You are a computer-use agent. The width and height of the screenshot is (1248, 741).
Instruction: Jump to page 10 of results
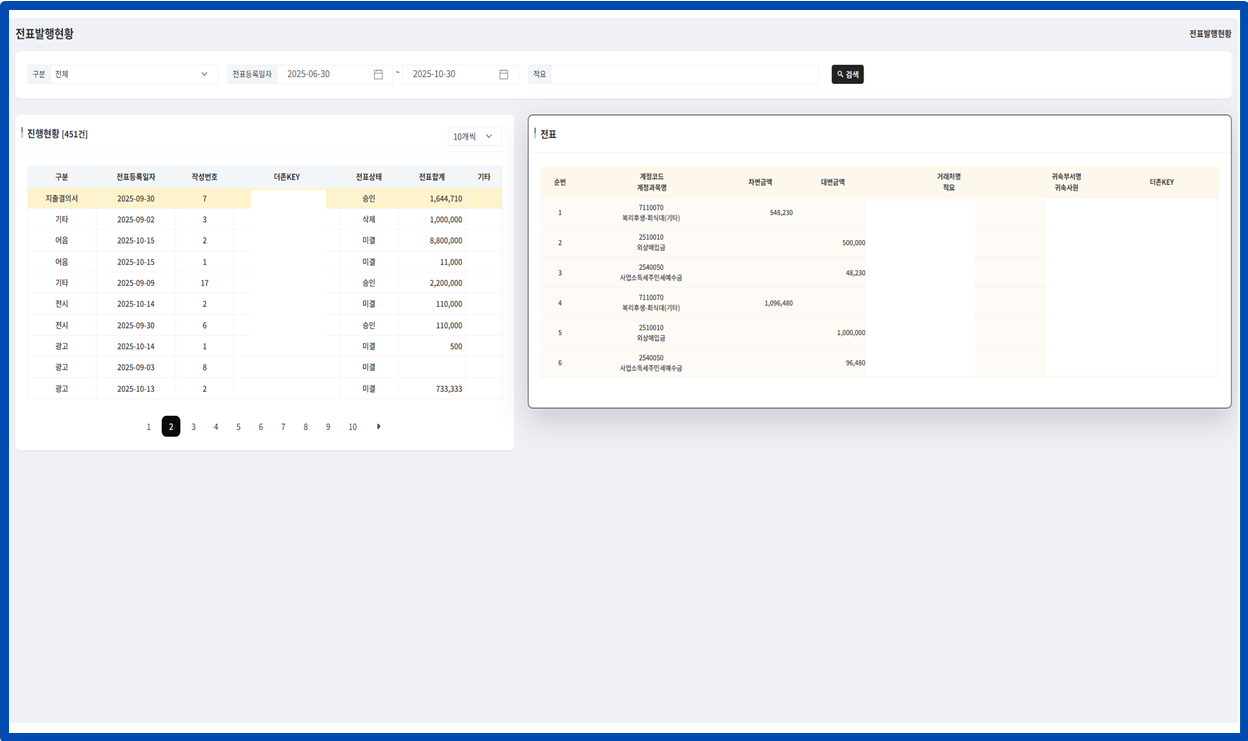pyautogui.click(x=352, y=427)
